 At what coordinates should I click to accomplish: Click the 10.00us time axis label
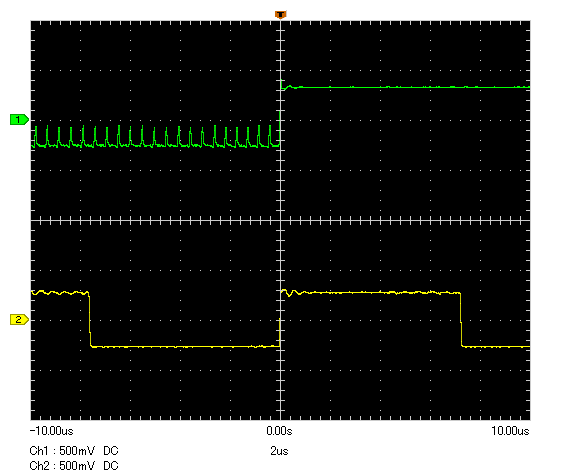[510, 431]
